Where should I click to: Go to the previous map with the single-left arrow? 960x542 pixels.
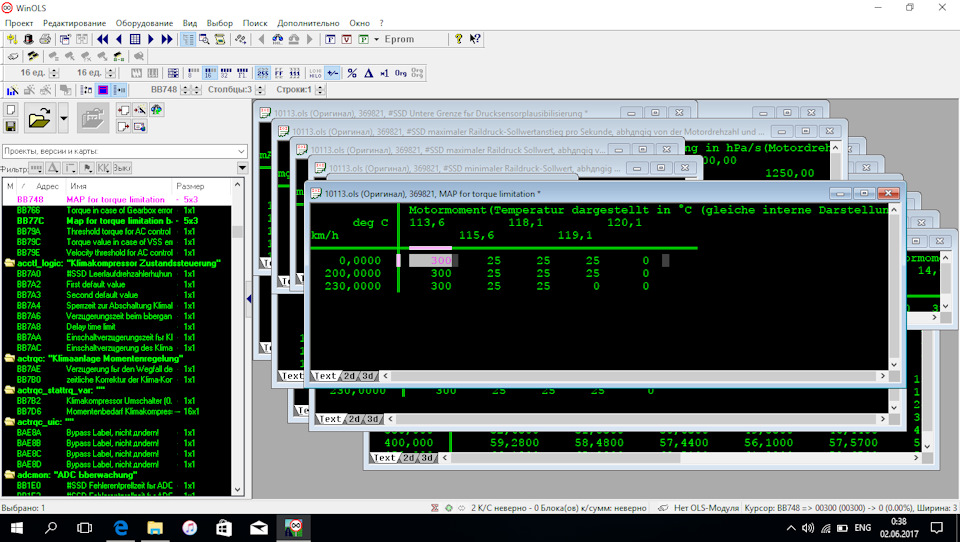click(119, 39)
